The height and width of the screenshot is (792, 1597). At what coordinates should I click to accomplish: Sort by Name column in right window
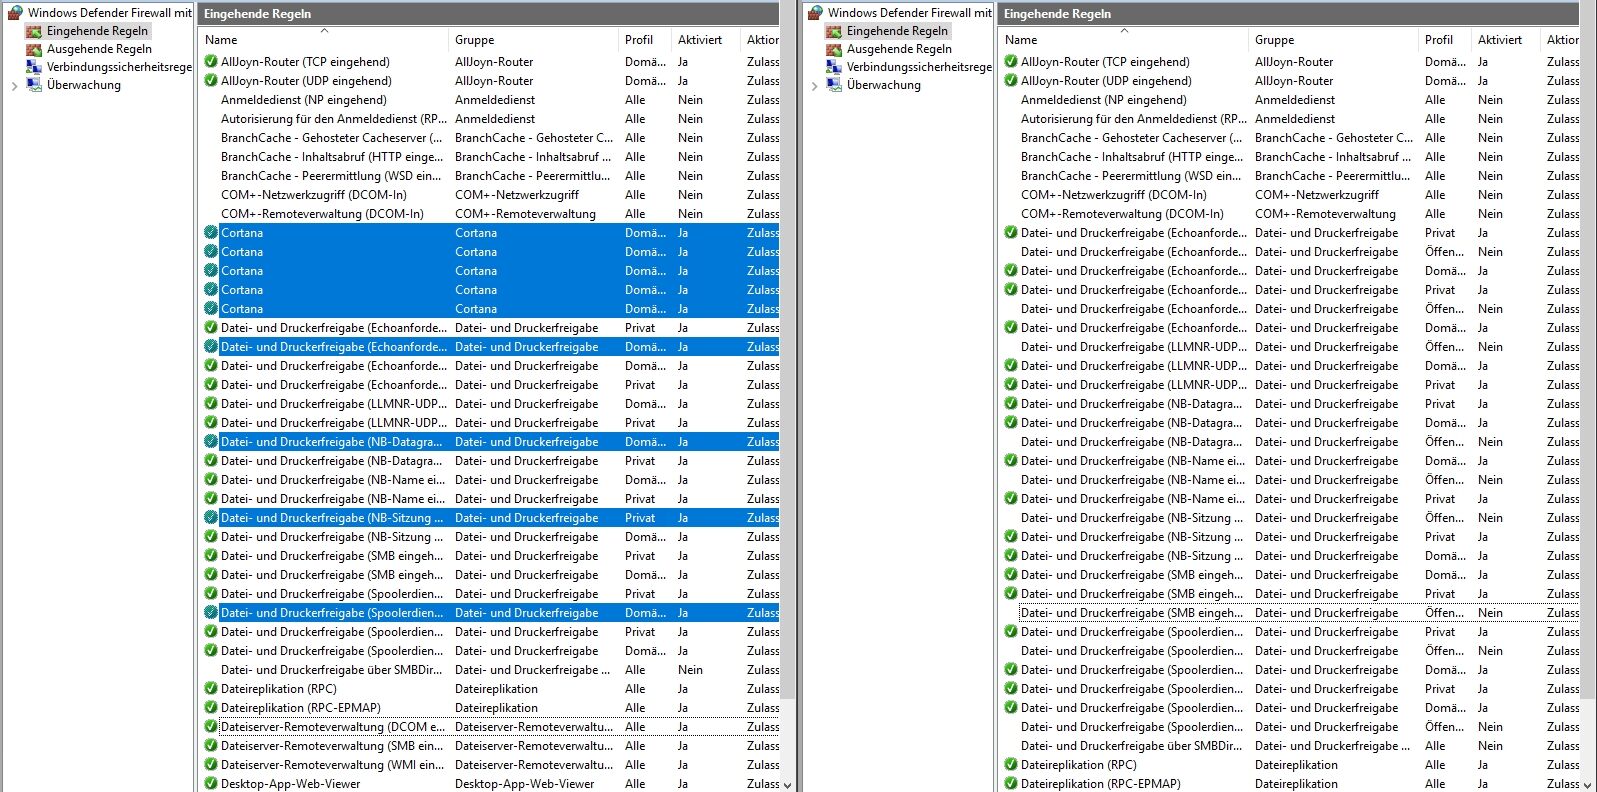[1124, 40]
